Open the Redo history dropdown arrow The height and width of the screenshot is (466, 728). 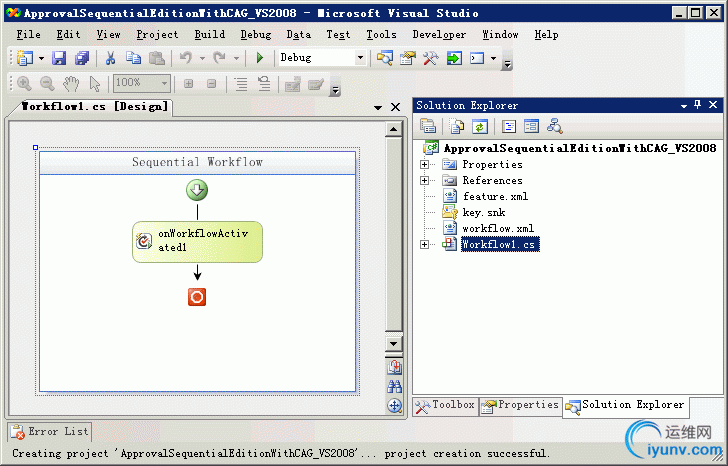[236, 58]
